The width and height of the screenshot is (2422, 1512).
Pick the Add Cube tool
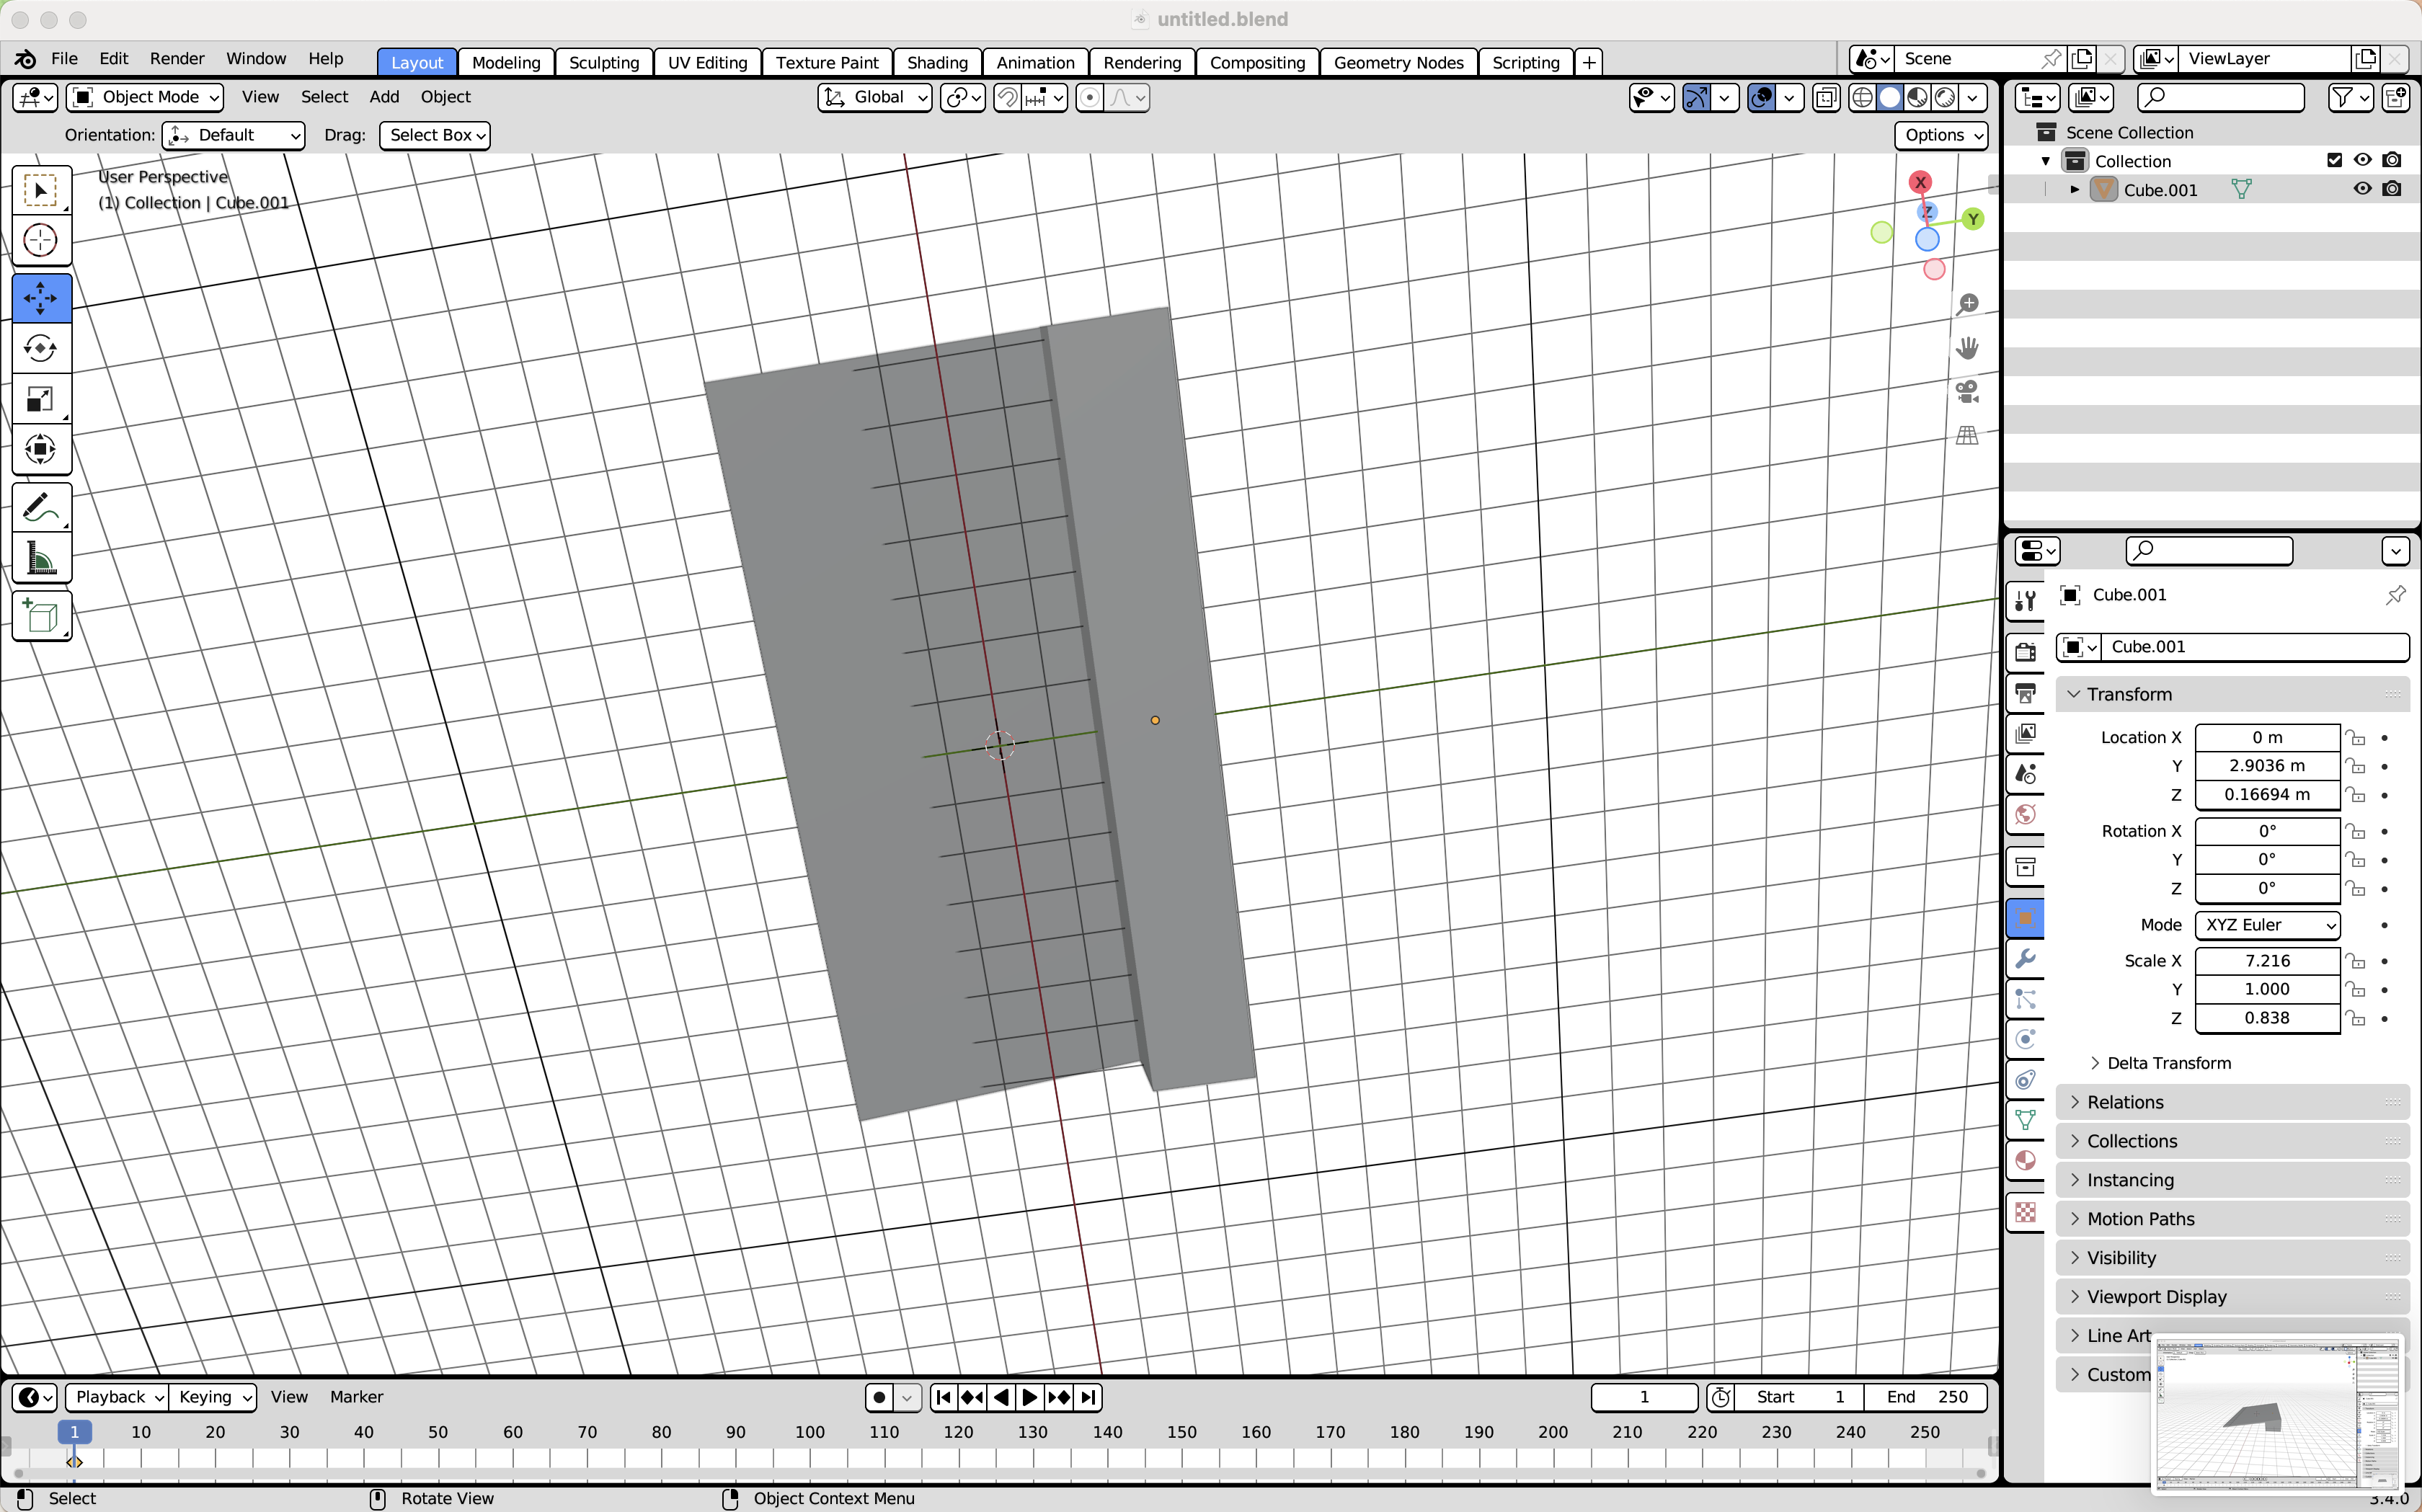[x=41, y=616]
